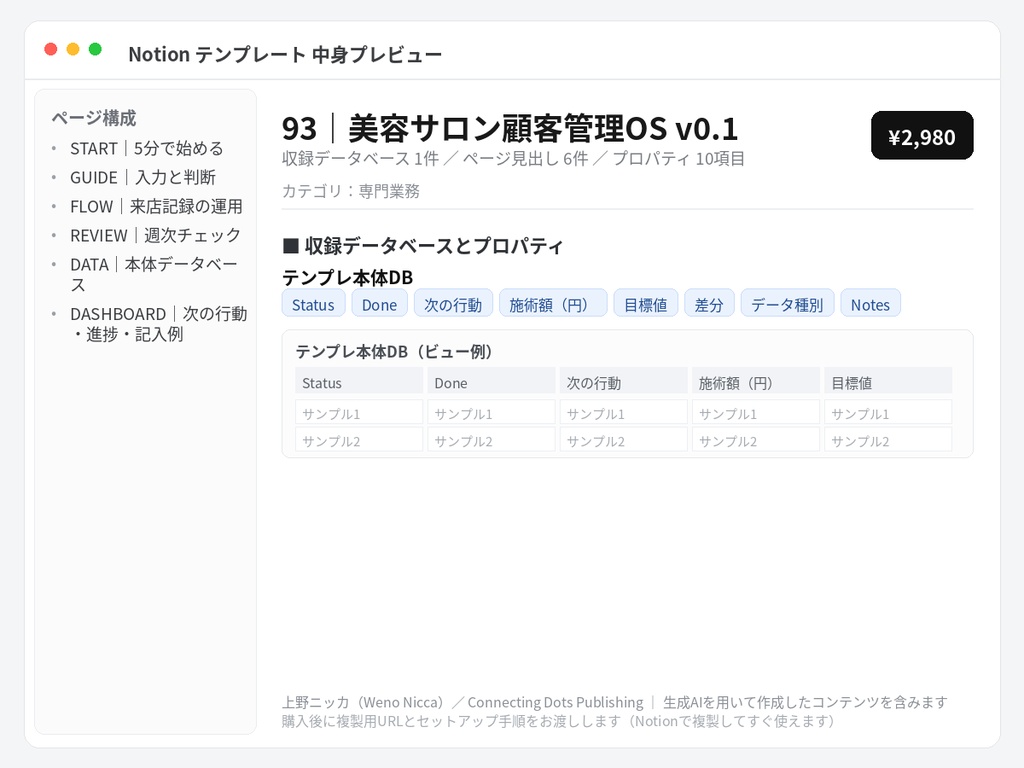
Task: Select the Done property chip
Action: pyautogui.click(x=379, y=304)
